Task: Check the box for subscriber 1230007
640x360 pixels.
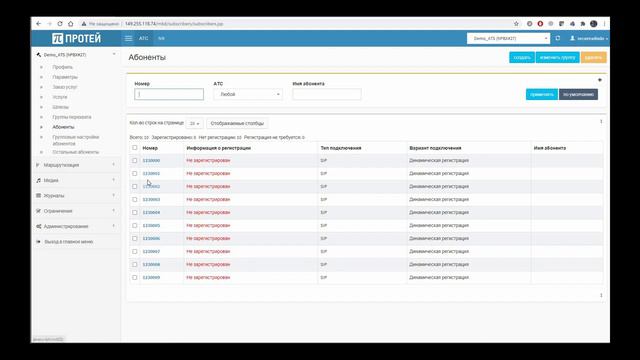Action: click(135, 251)
